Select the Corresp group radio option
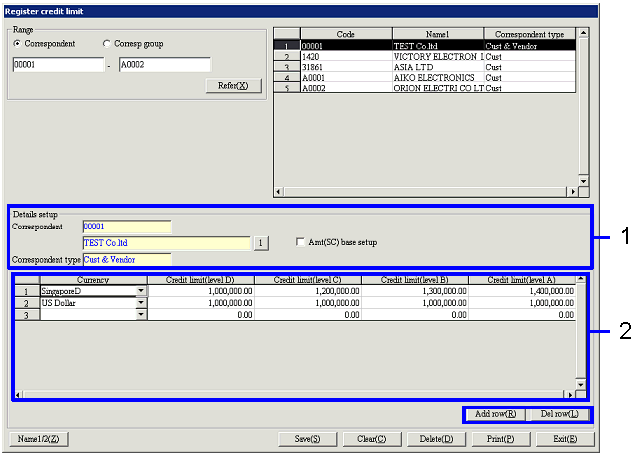The image size is (643, 455). coord(107,44)
